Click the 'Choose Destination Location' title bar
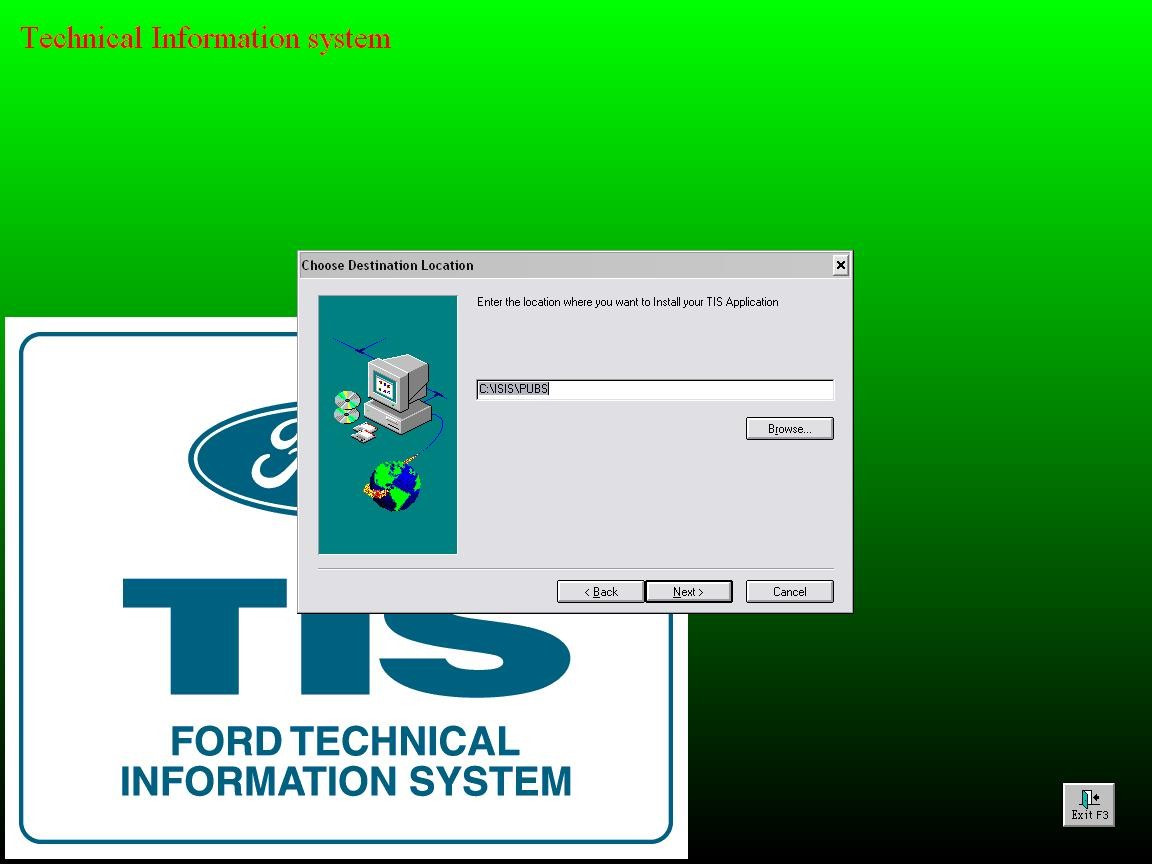Viewport: 1152px width, 864px height. tap(560, 265)
